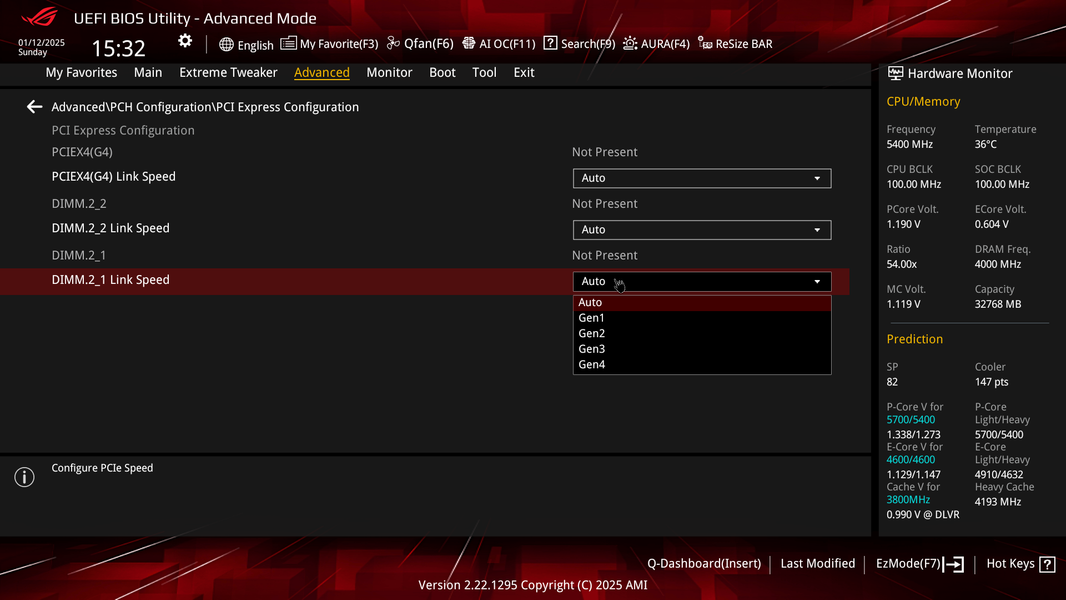Click the 147 pts cooler score
Viewport: 1066px width, 600px height.
(x=991, y=382)
